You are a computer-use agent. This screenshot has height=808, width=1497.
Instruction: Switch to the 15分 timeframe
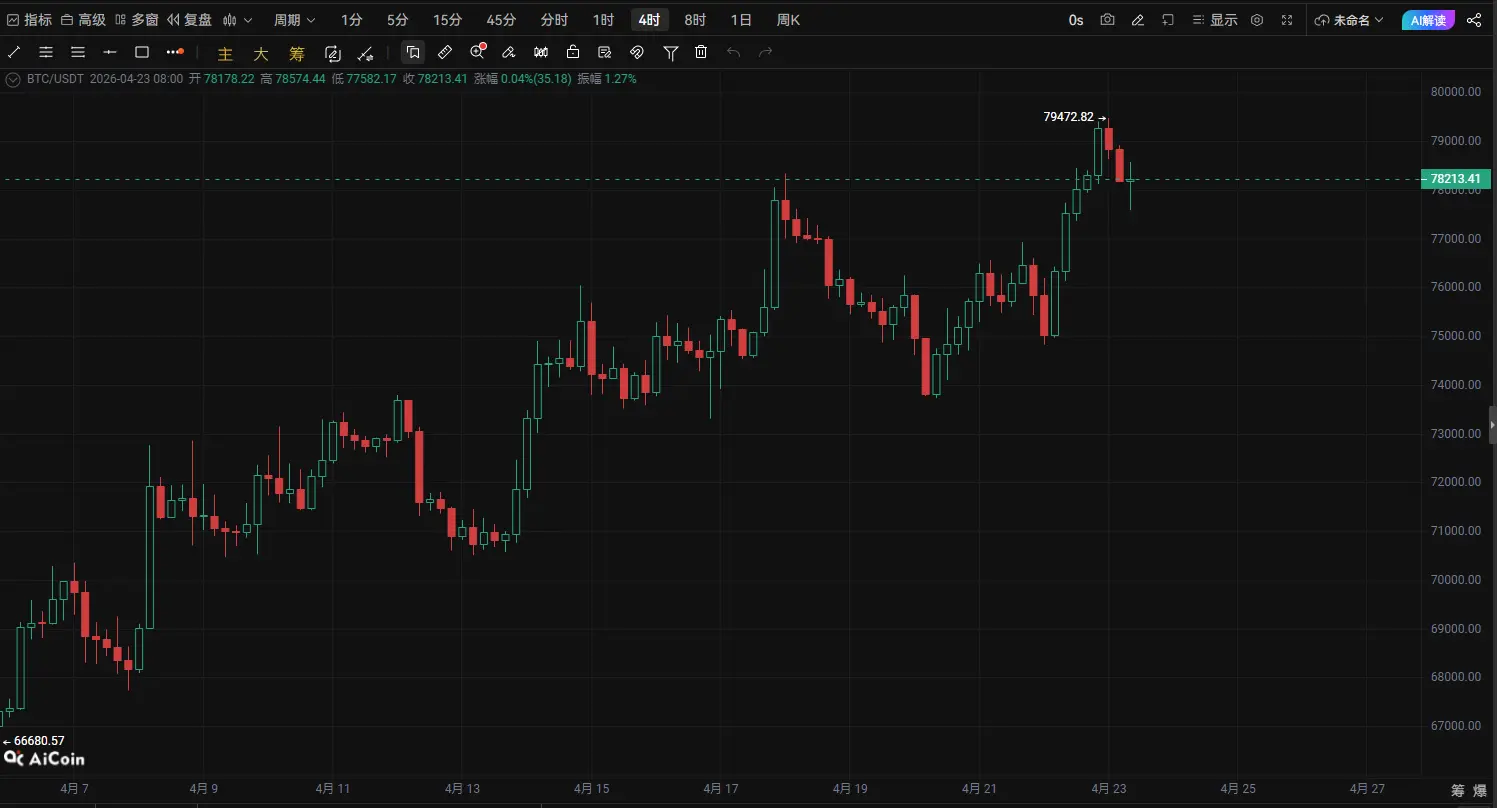[448, 20]
